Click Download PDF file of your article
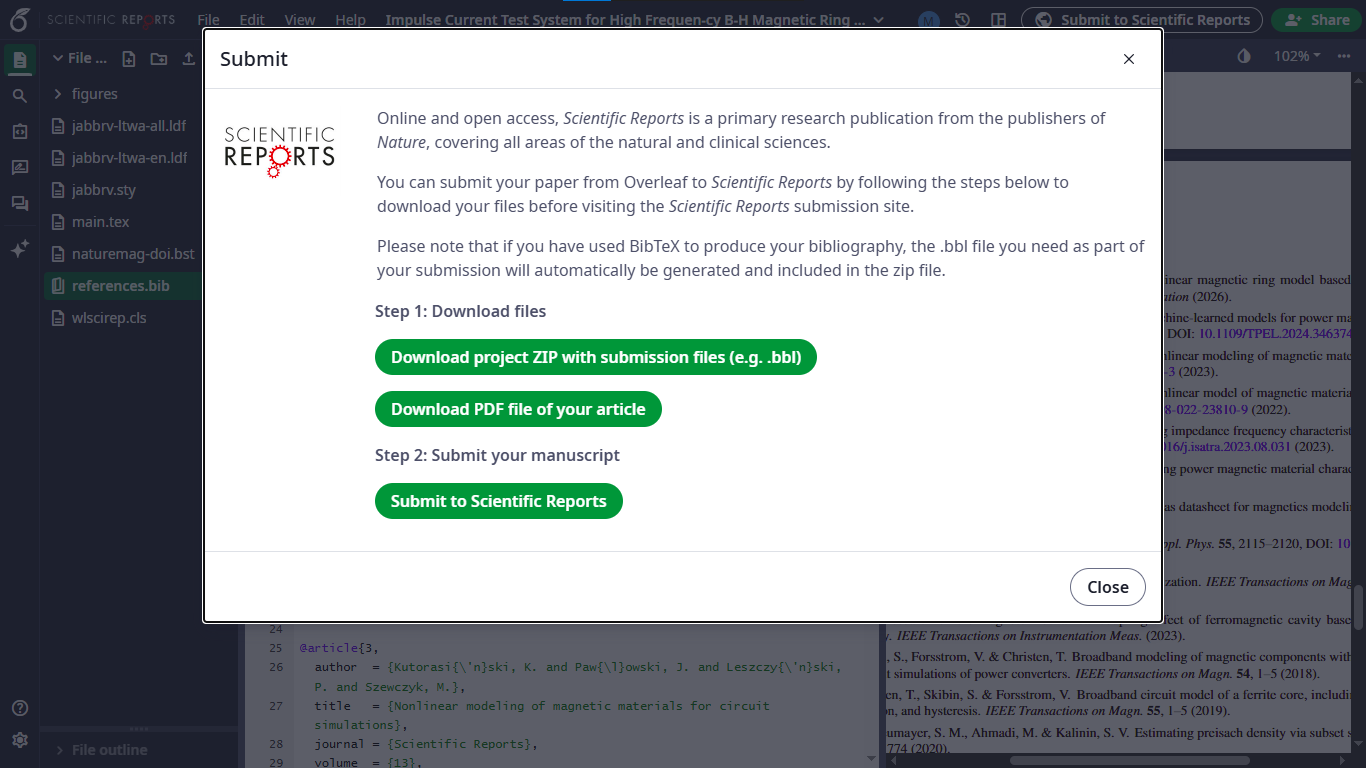1366x768 pixels. coord(518,409)
